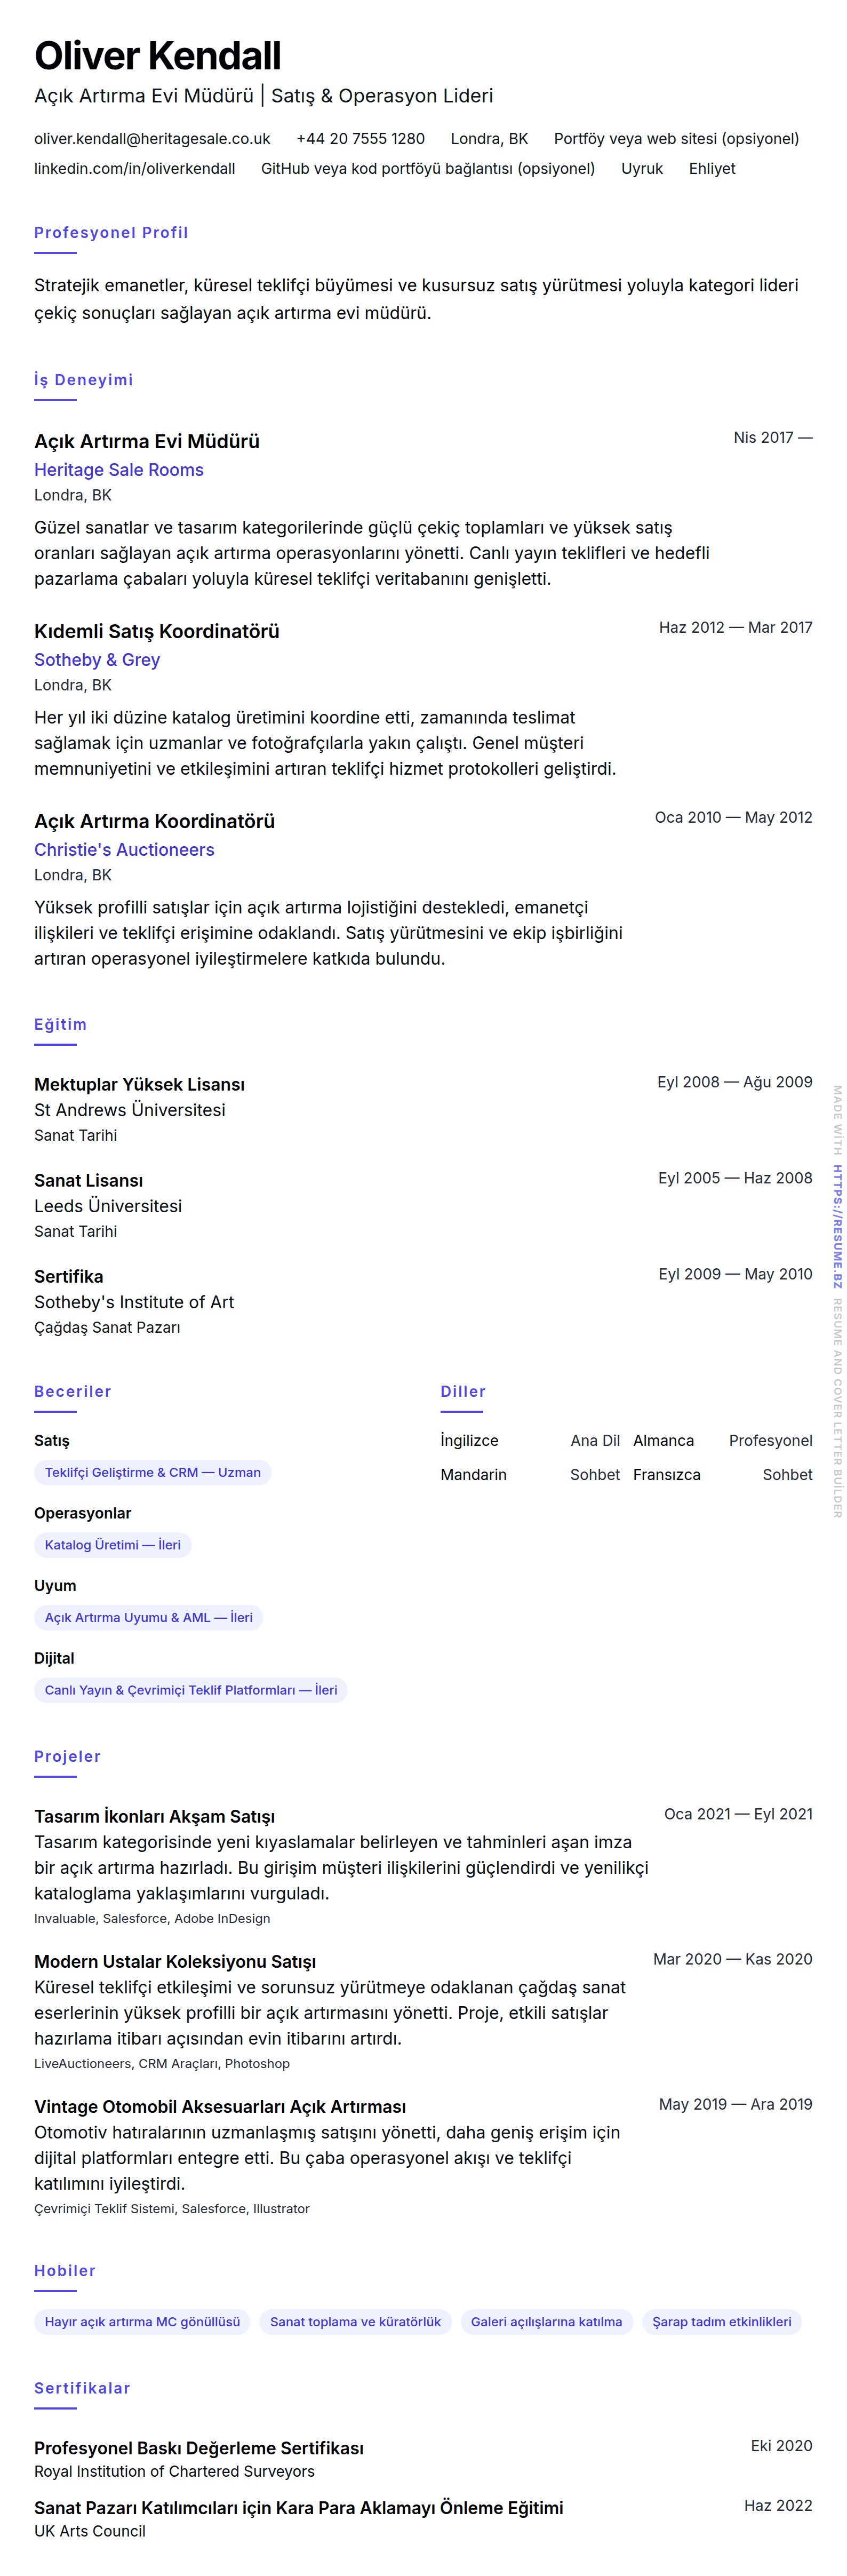This screenshot has width=847, height=2576.
Task: Open the Christie's Auctioneers company link
Action: [x=124, y=850]
